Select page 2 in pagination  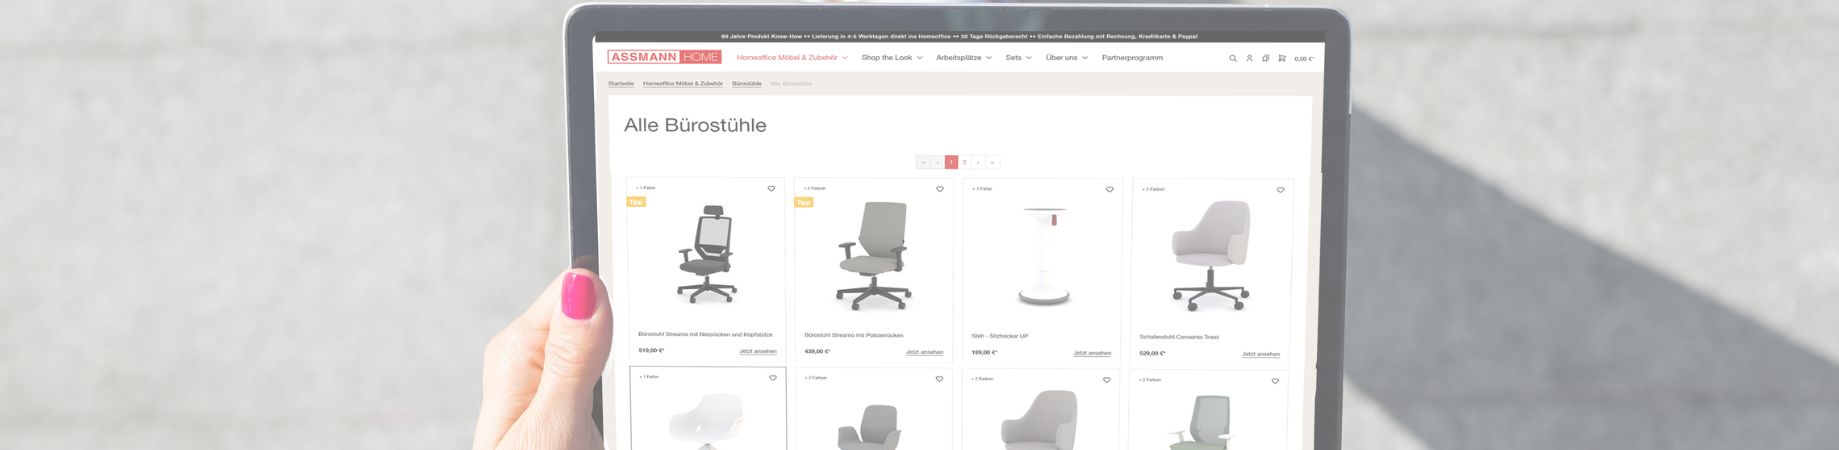pyautogui.click(x=965, y=162)
